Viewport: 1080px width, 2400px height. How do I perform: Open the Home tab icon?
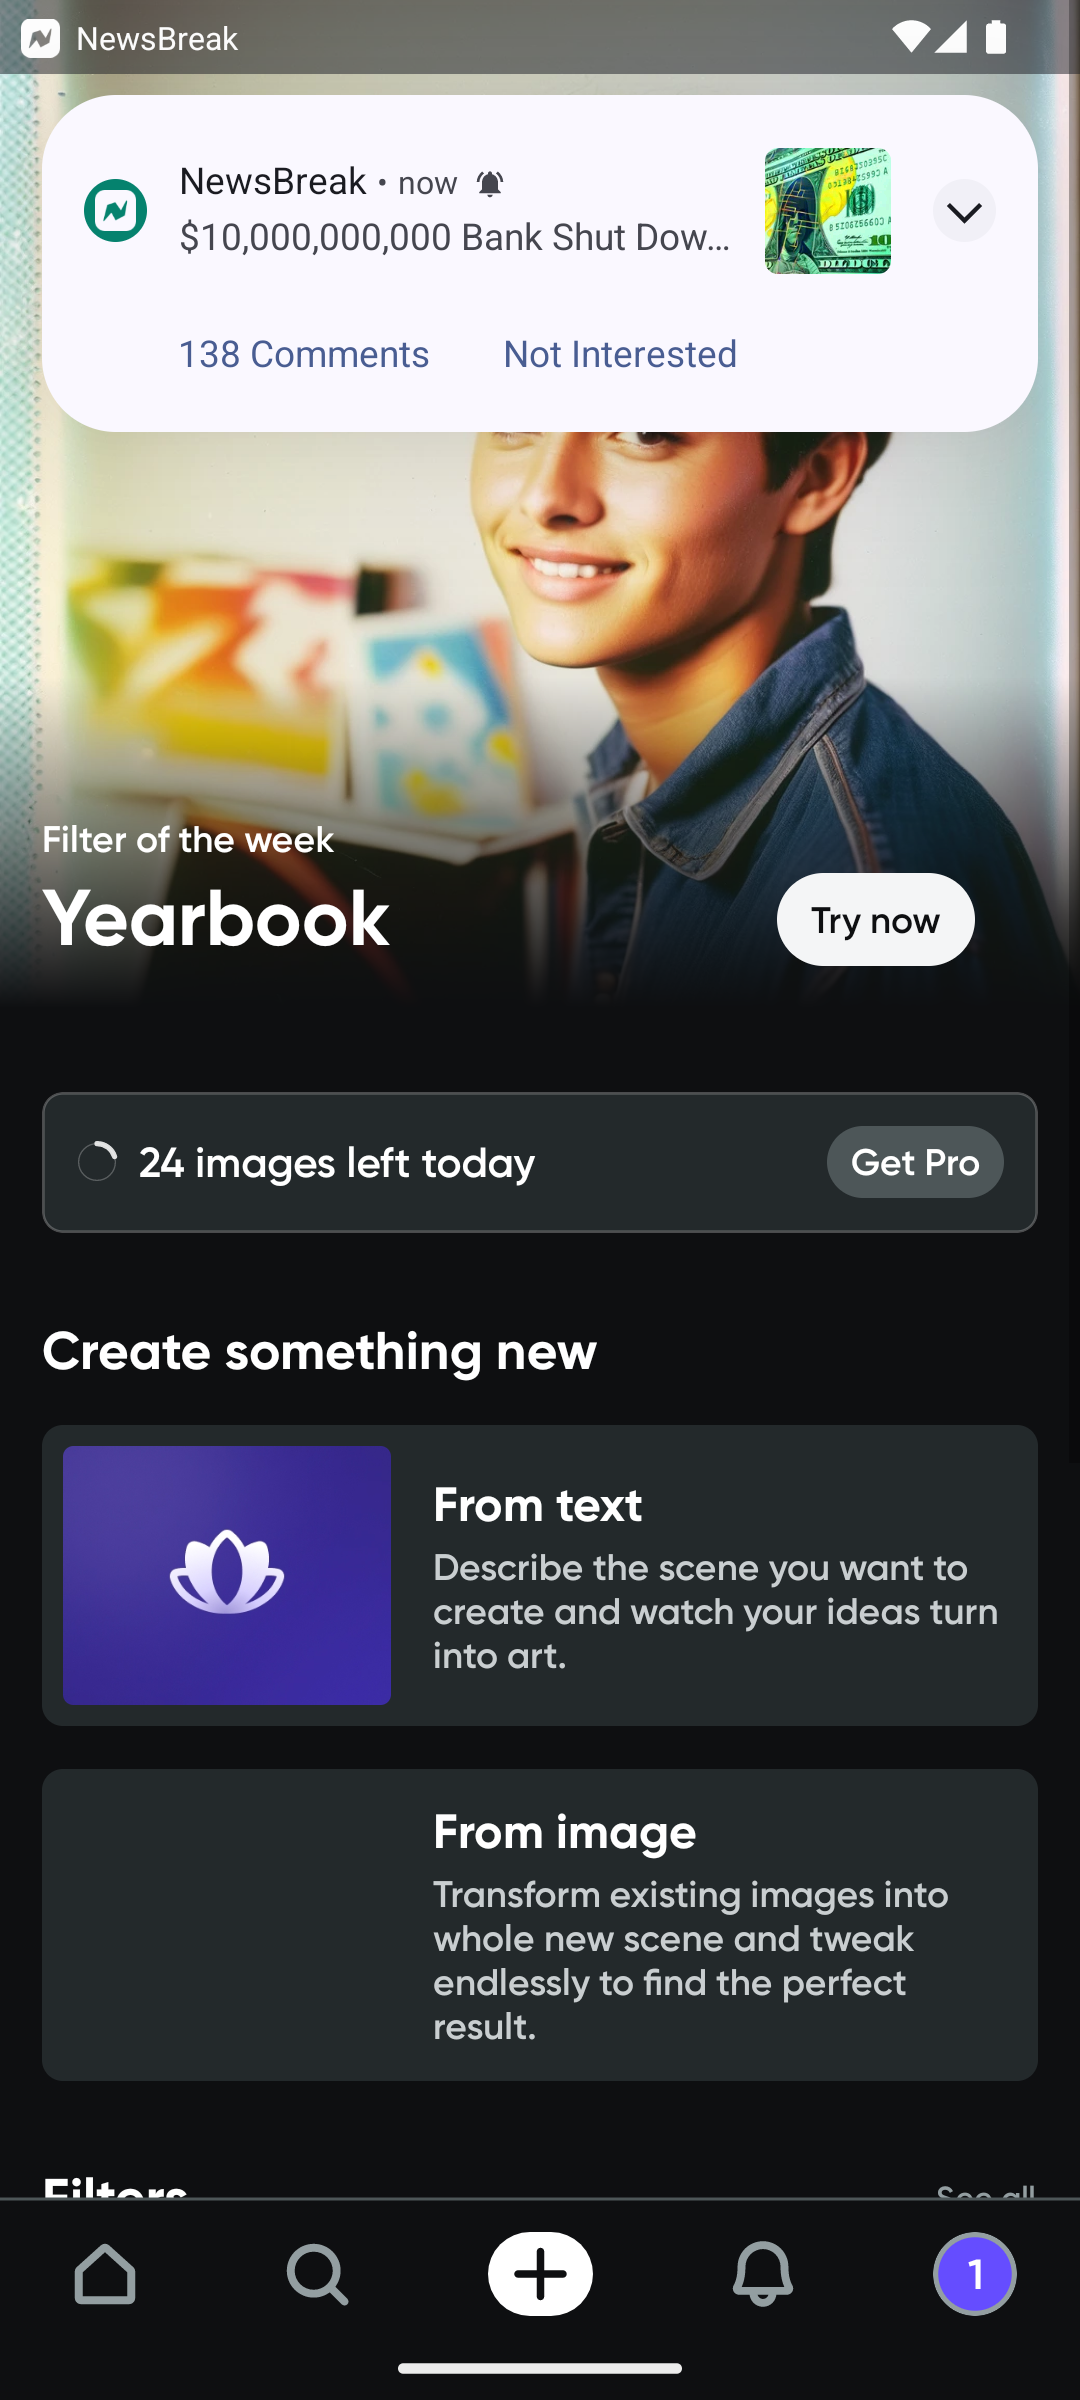[x=105, y=2273]
